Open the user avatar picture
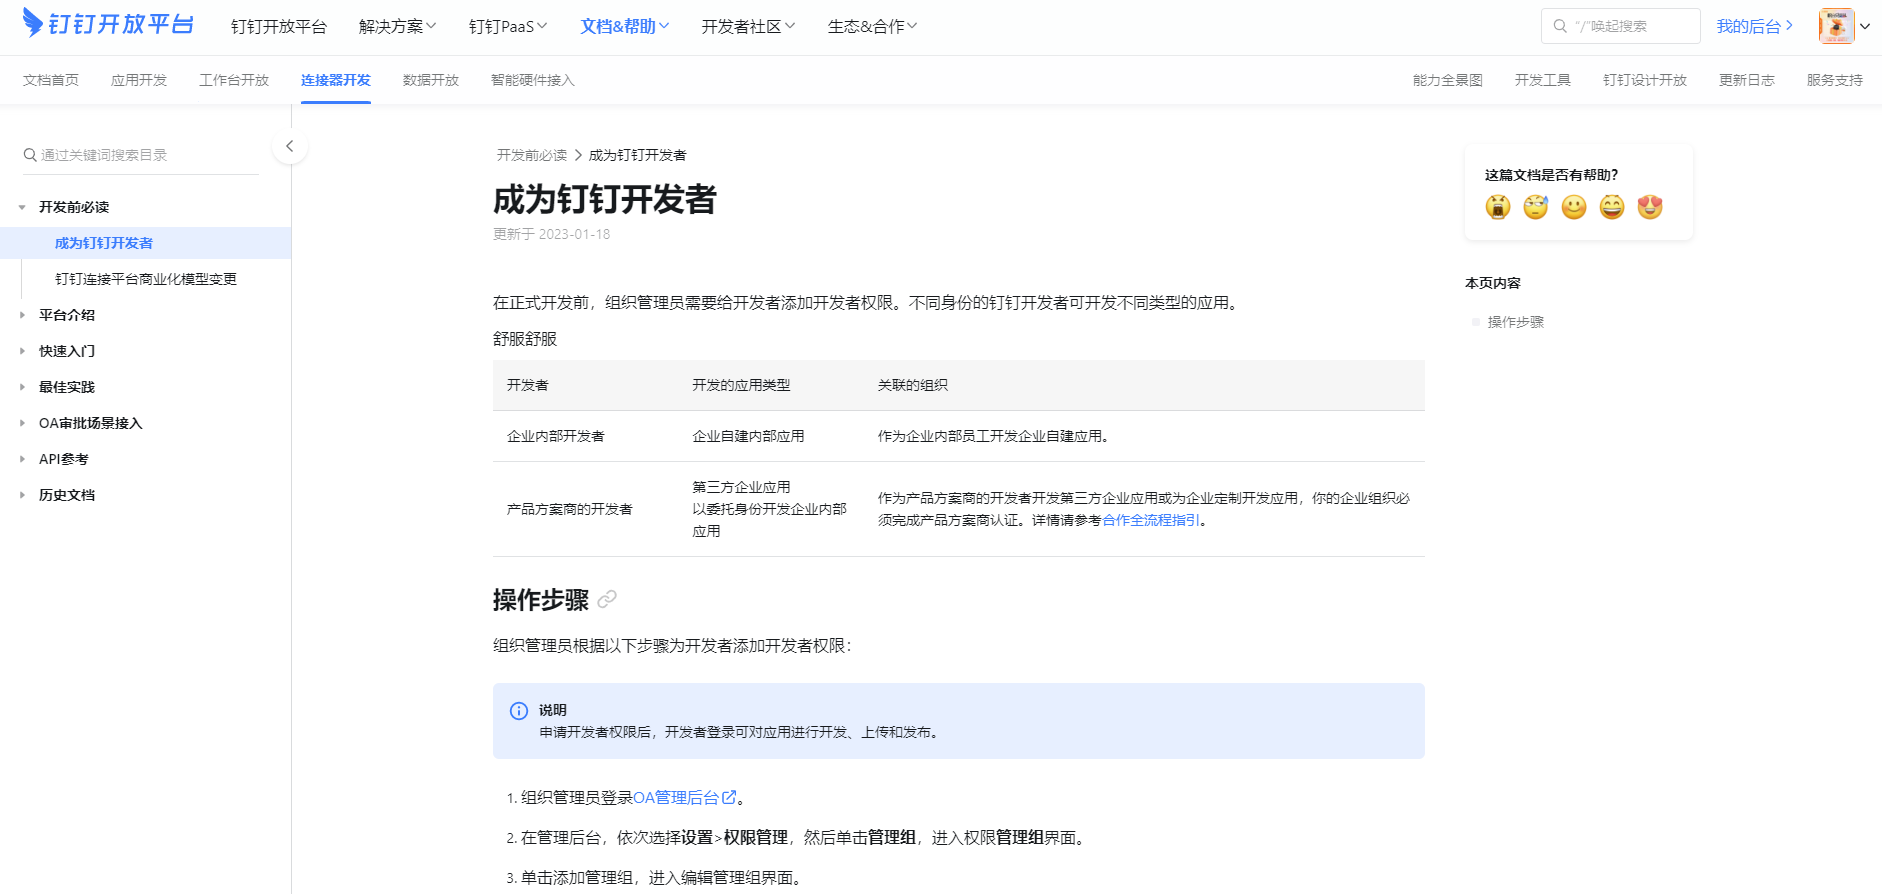Screen dimensions: 1882x894 click(x=1836, y=26)
